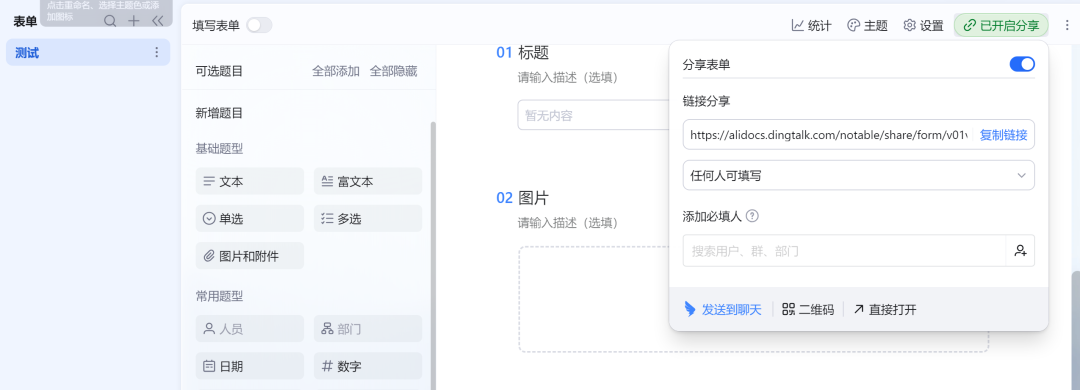Click 全部添加 link

click(335, 71)
